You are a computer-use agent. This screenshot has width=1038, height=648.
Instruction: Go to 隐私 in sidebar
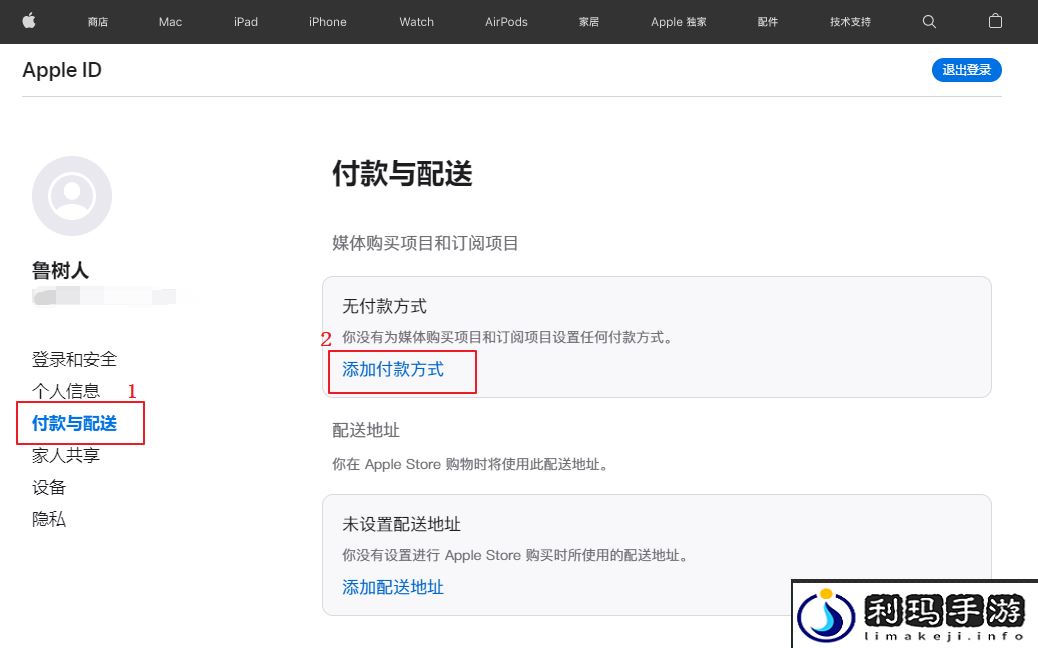[49, 519]
